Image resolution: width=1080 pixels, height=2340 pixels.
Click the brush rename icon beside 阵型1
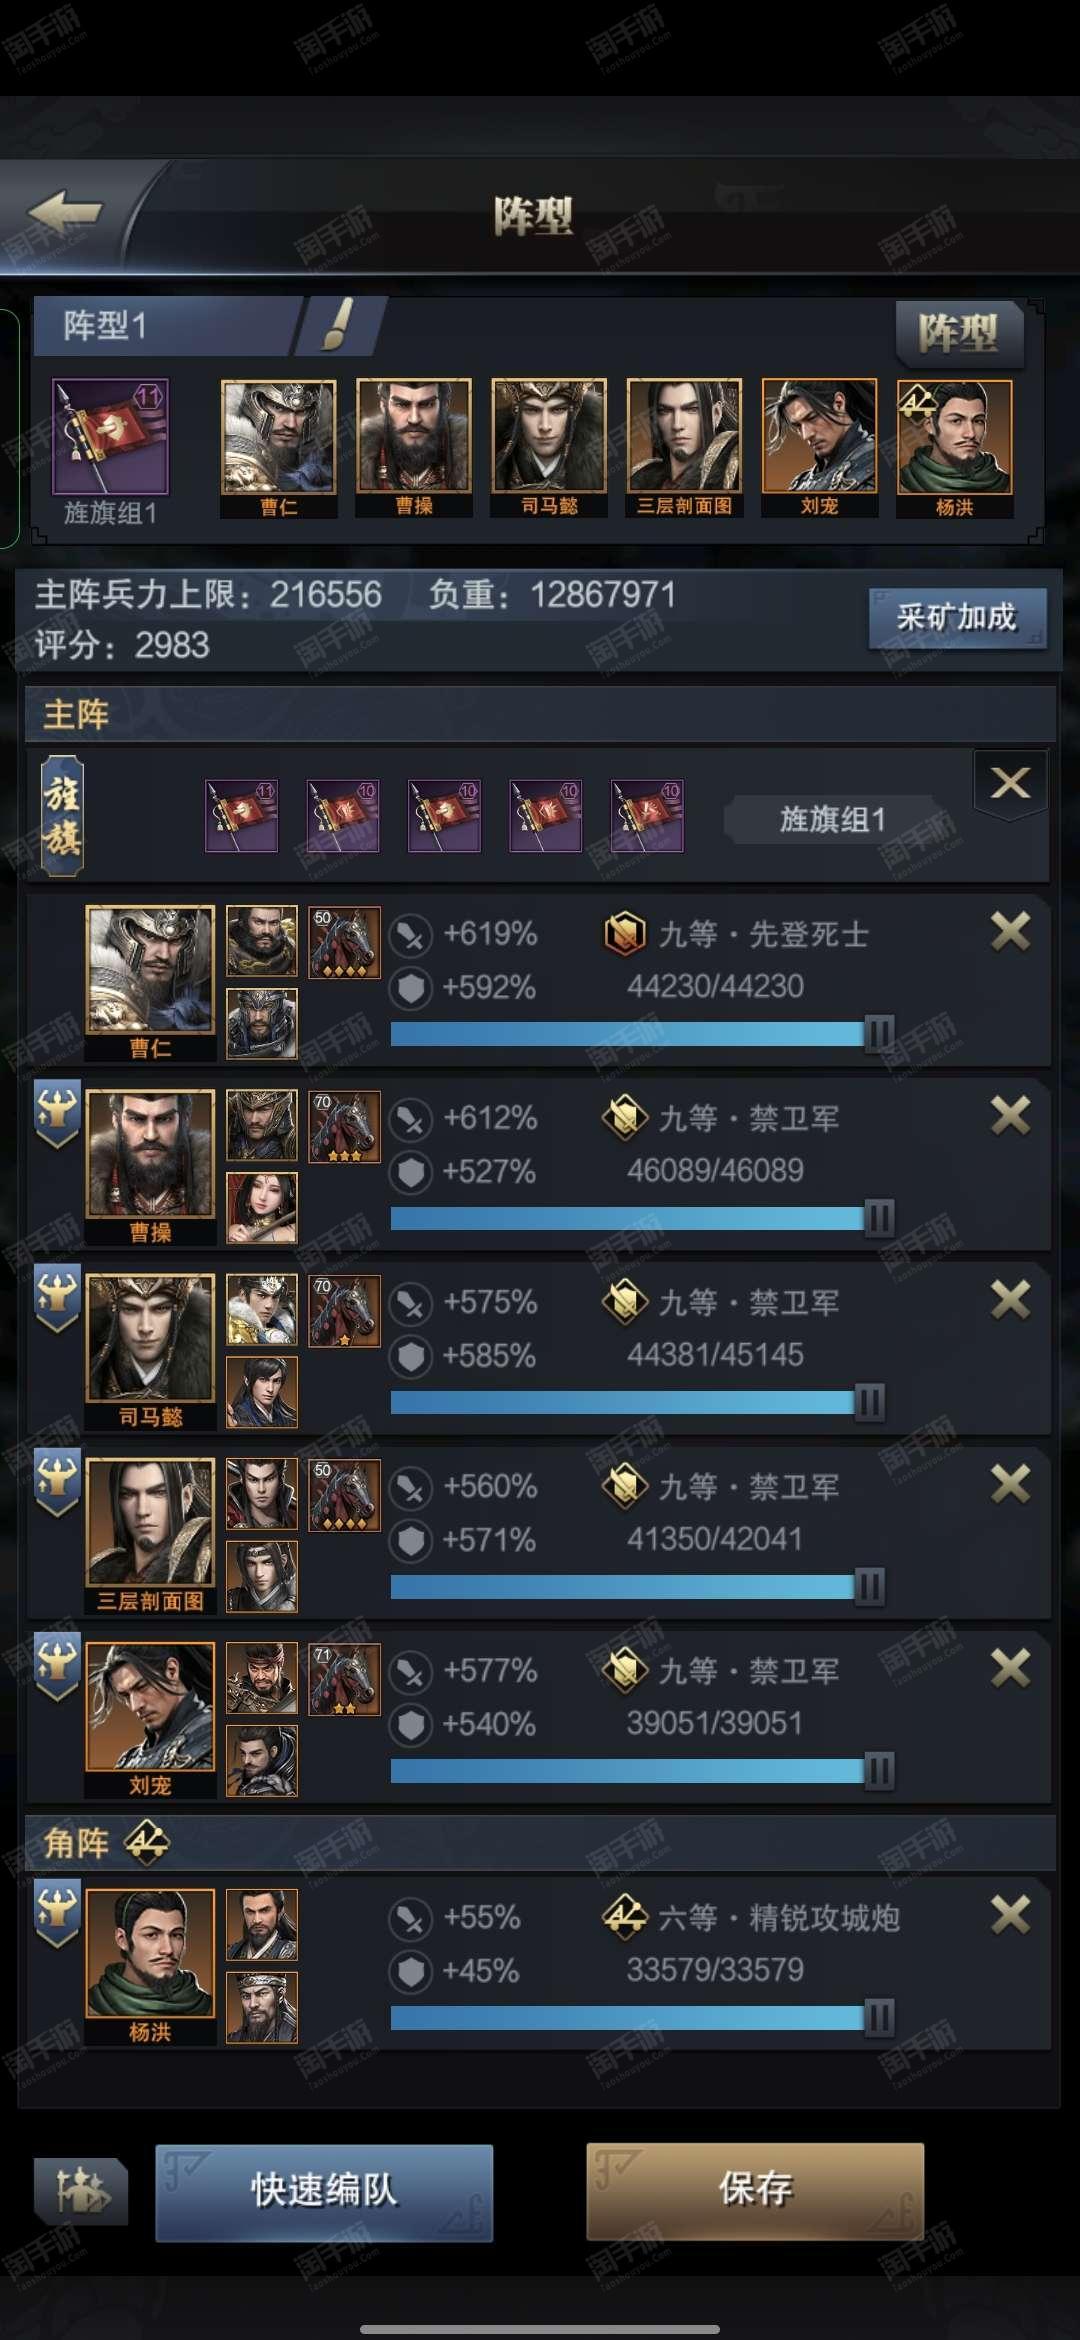pyautogui.click(x=338, y=325)
